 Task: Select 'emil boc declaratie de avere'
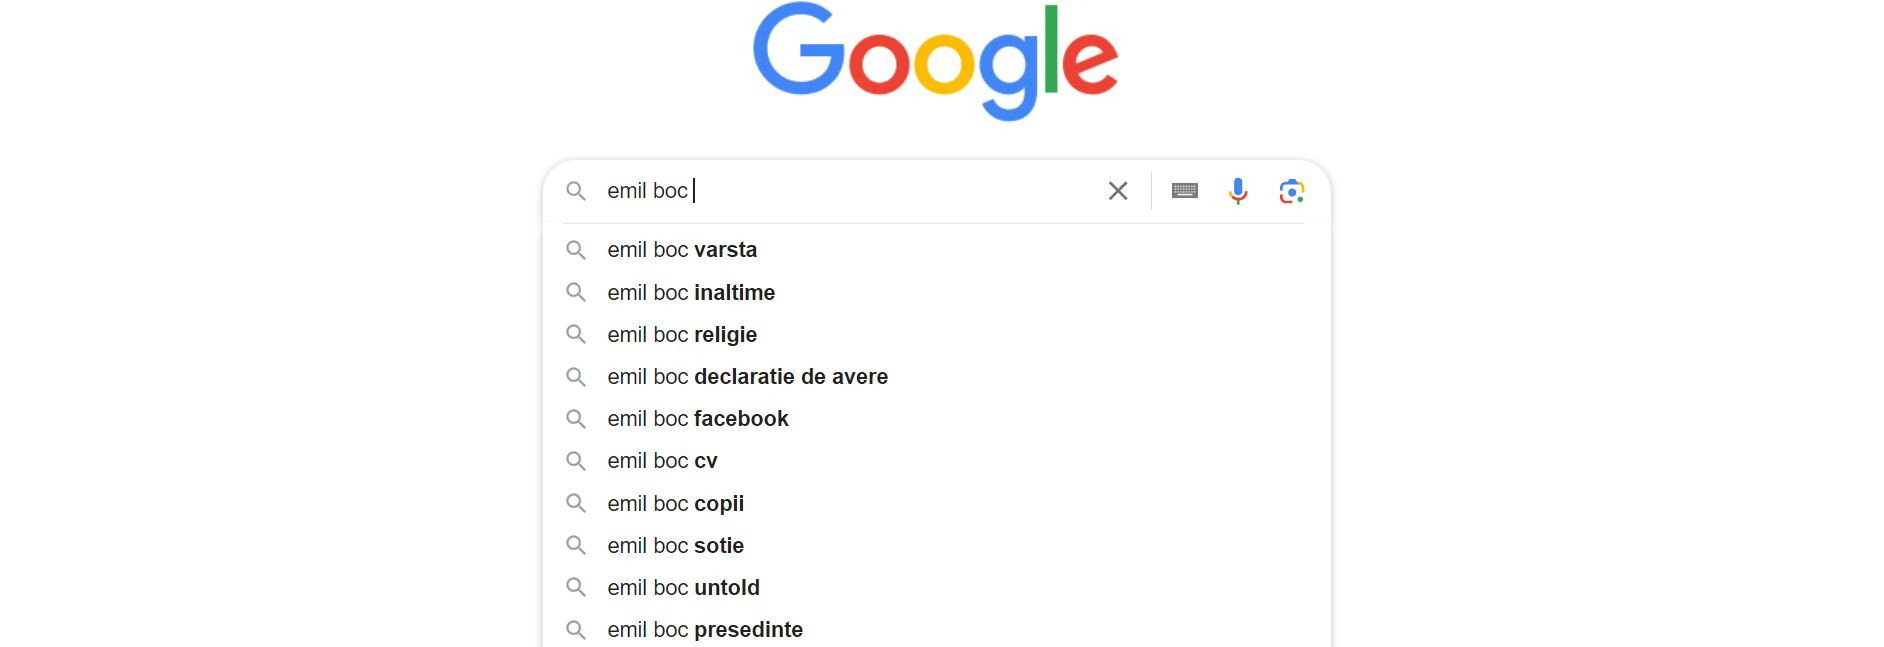click(748, 377)
